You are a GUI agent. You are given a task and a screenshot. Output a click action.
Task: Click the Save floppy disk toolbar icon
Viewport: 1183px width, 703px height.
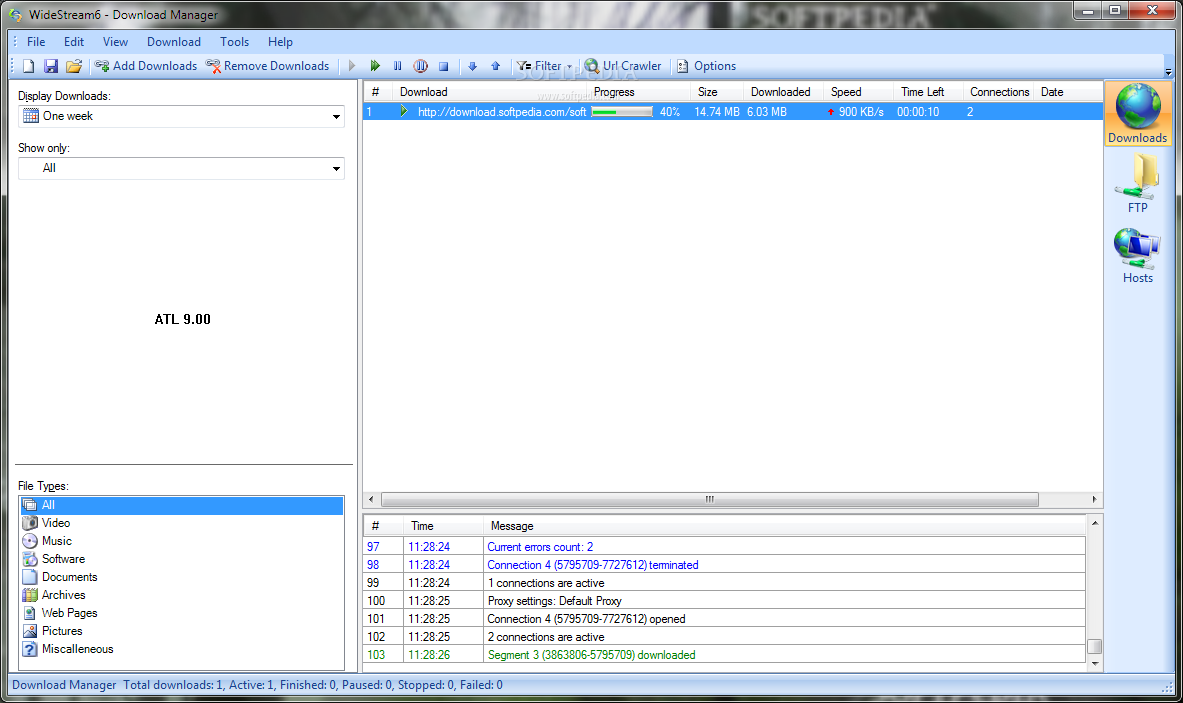tap(51, 66)
